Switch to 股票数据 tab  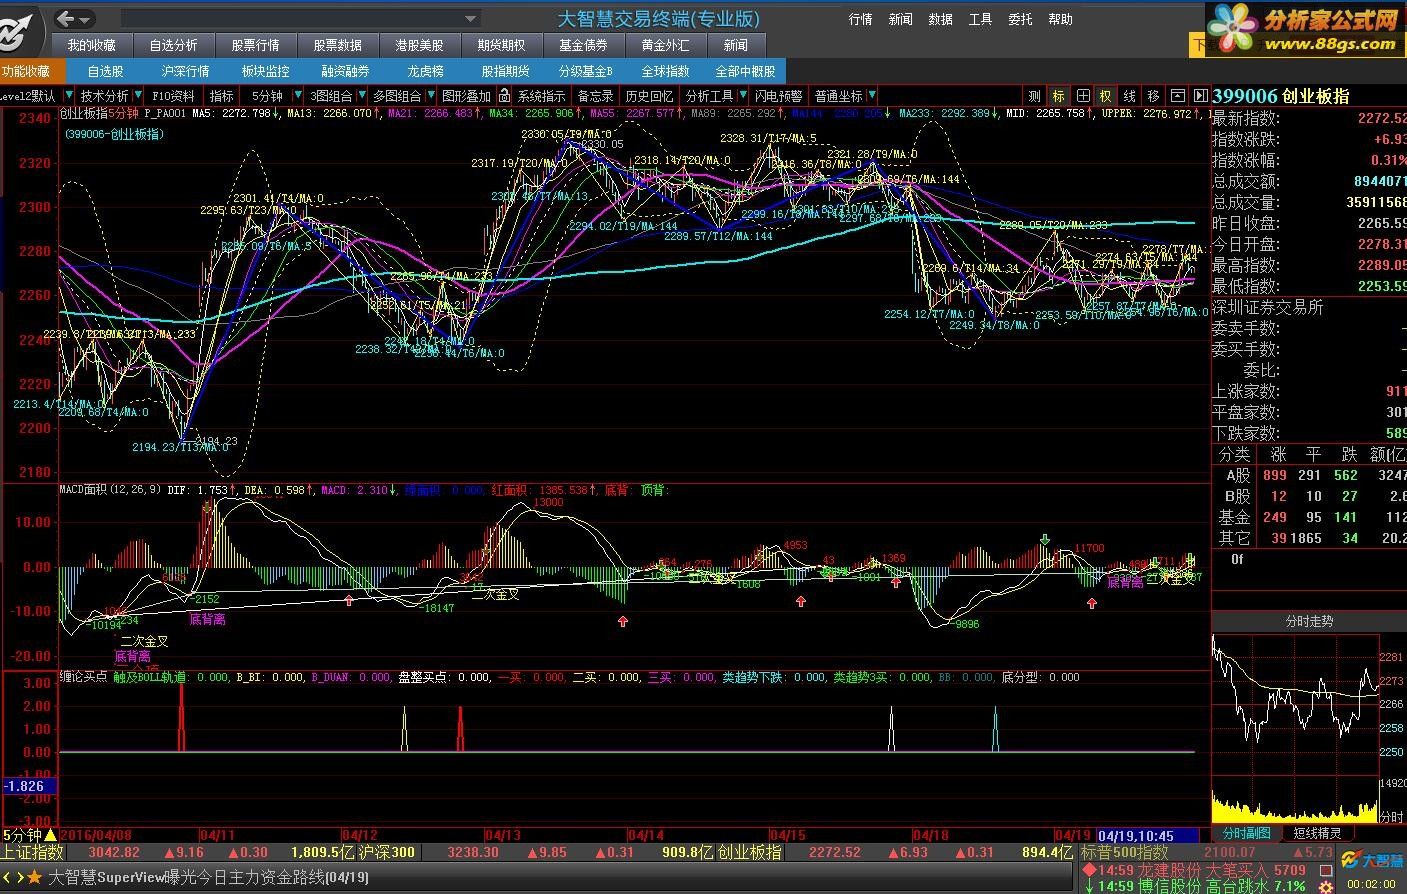(338, 45)
